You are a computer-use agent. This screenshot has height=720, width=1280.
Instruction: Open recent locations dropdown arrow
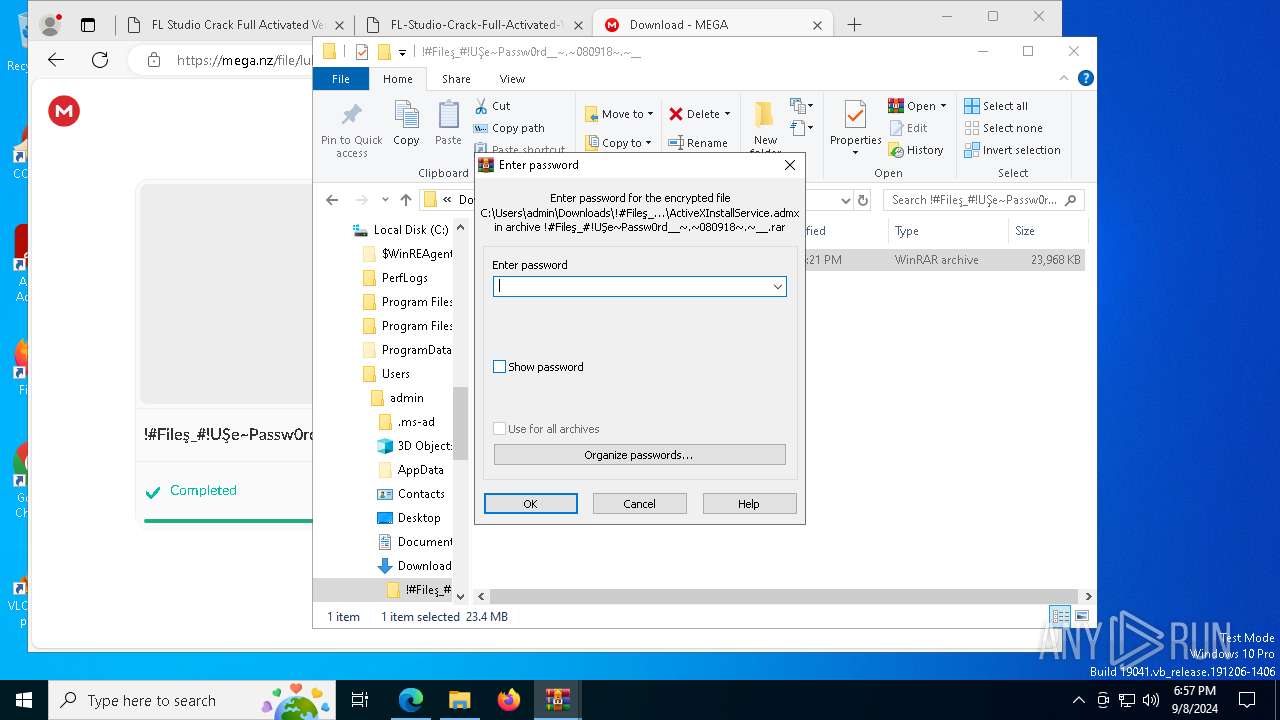point(385,200)
